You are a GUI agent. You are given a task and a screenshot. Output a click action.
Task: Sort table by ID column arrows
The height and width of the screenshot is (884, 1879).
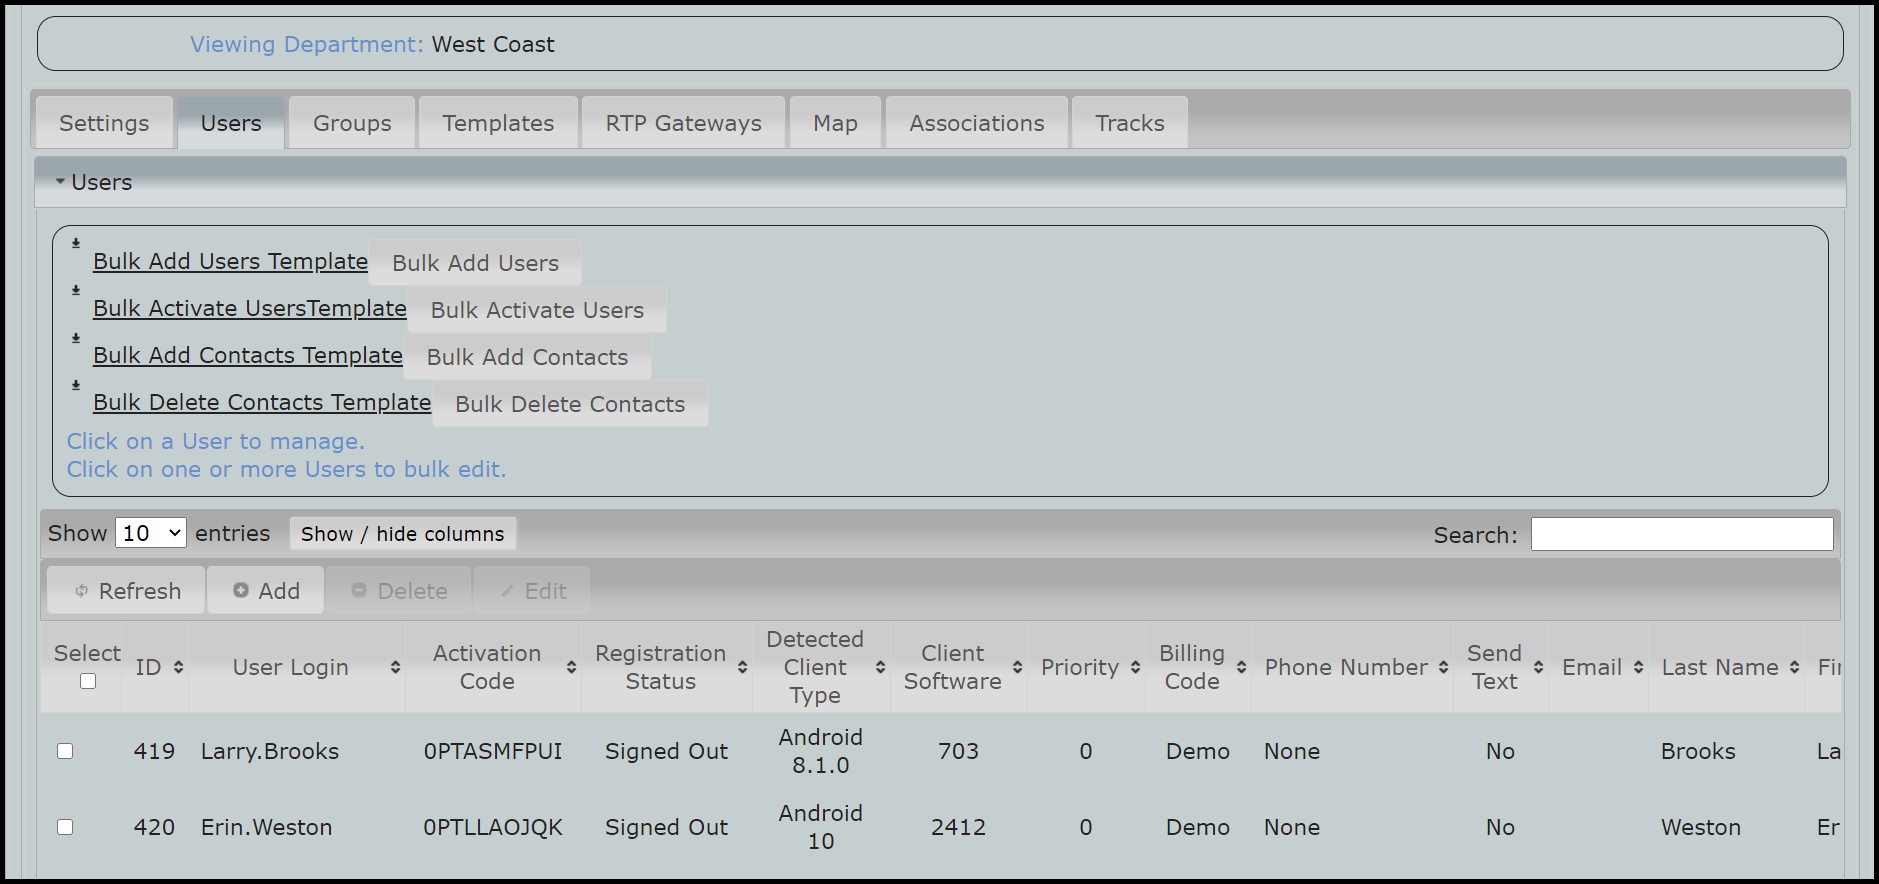(178, 667)
